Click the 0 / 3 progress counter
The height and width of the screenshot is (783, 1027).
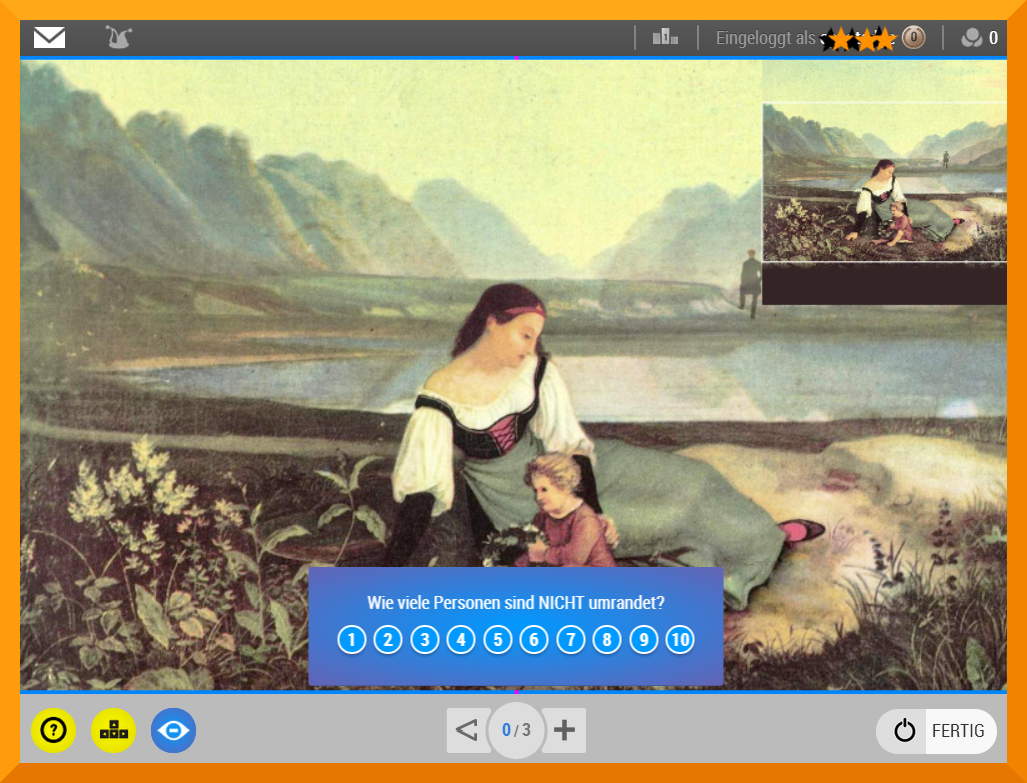tap(516, 730)
